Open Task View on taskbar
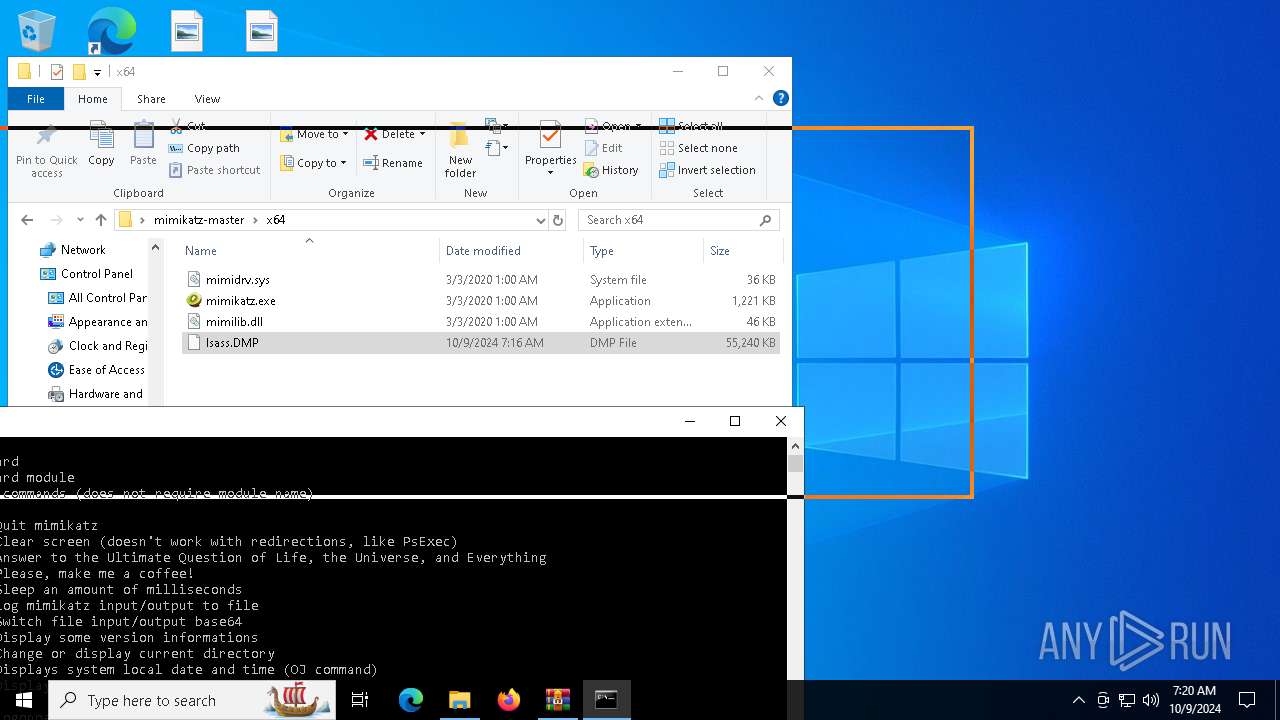1280x720 pixels. coord(360,700)
